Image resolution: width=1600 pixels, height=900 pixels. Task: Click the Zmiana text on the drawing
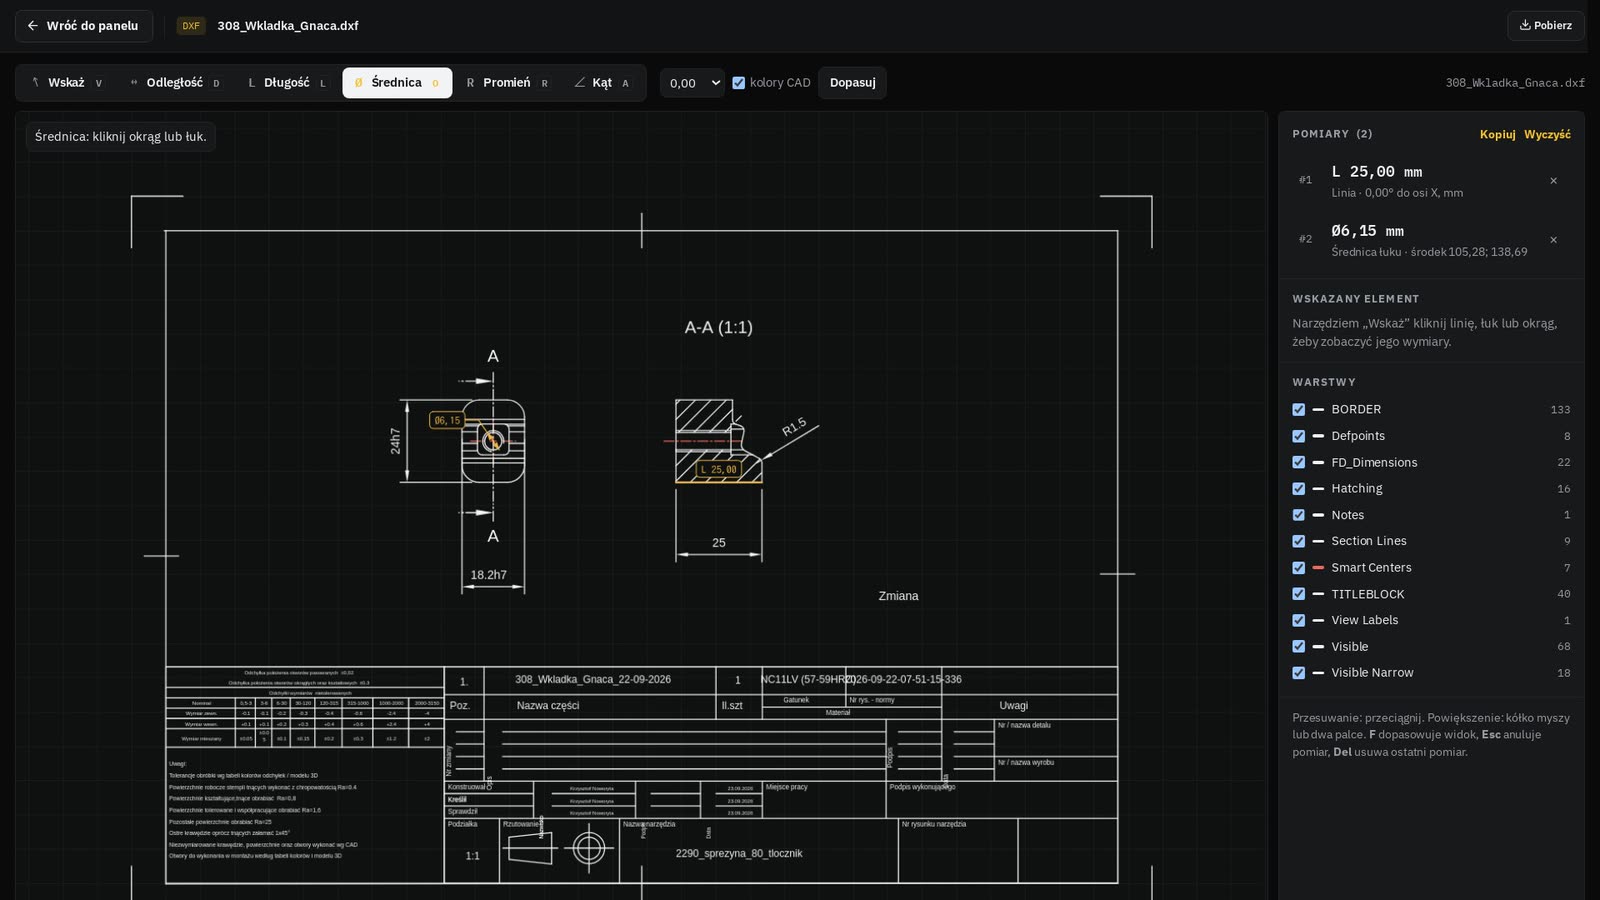(898, 596)
